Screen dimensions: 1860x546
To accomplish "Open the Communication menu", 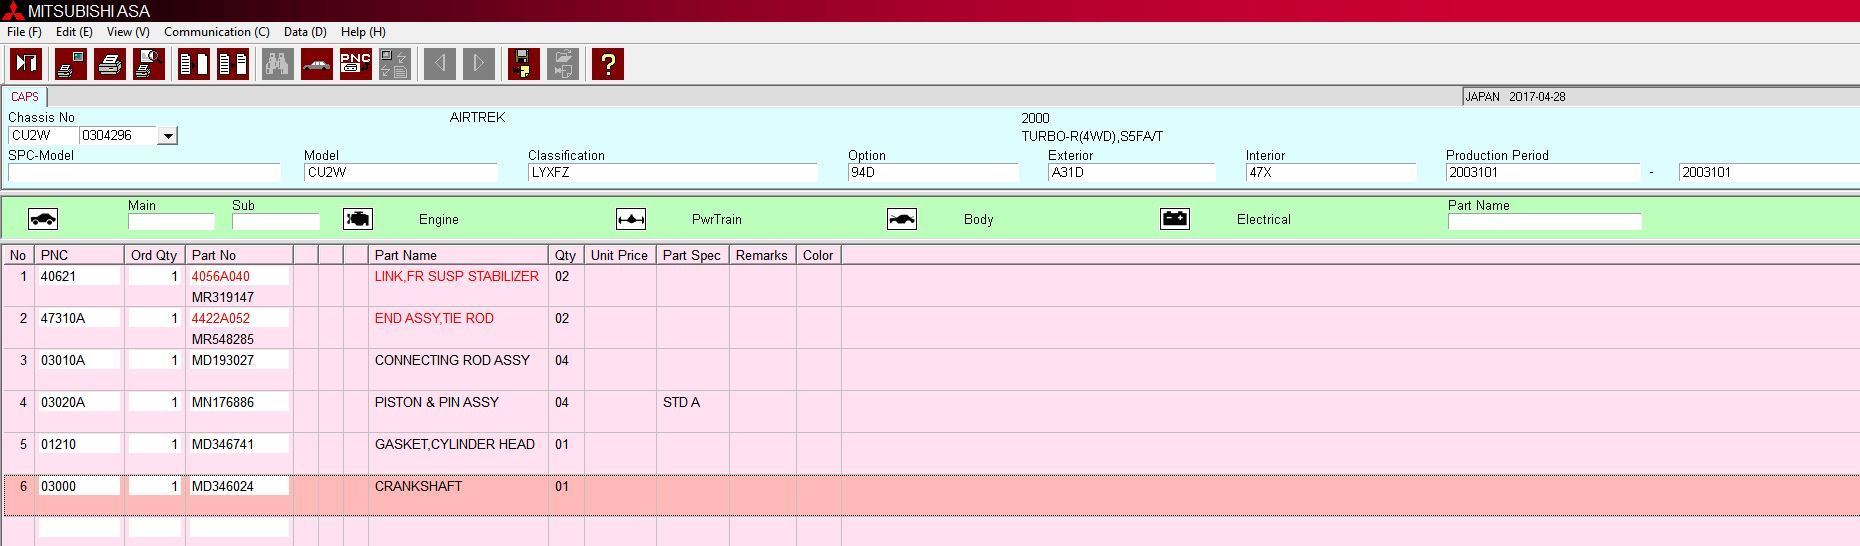I will [x=216, y=32].
